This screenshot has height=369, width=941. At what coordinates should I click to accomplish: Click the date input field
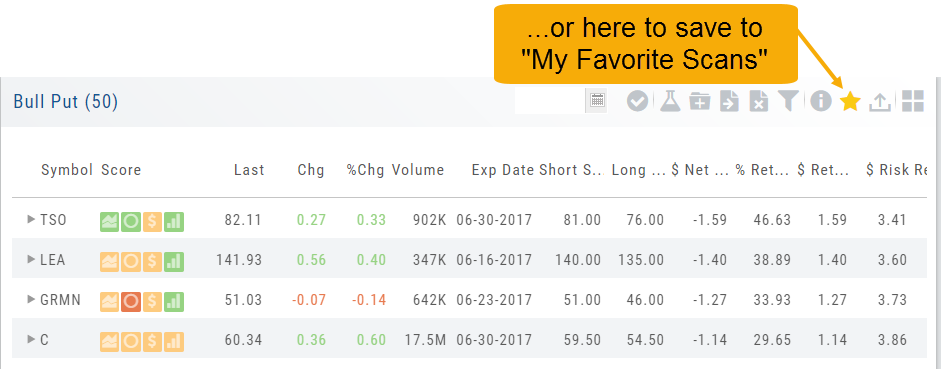[x=550, y=101]
